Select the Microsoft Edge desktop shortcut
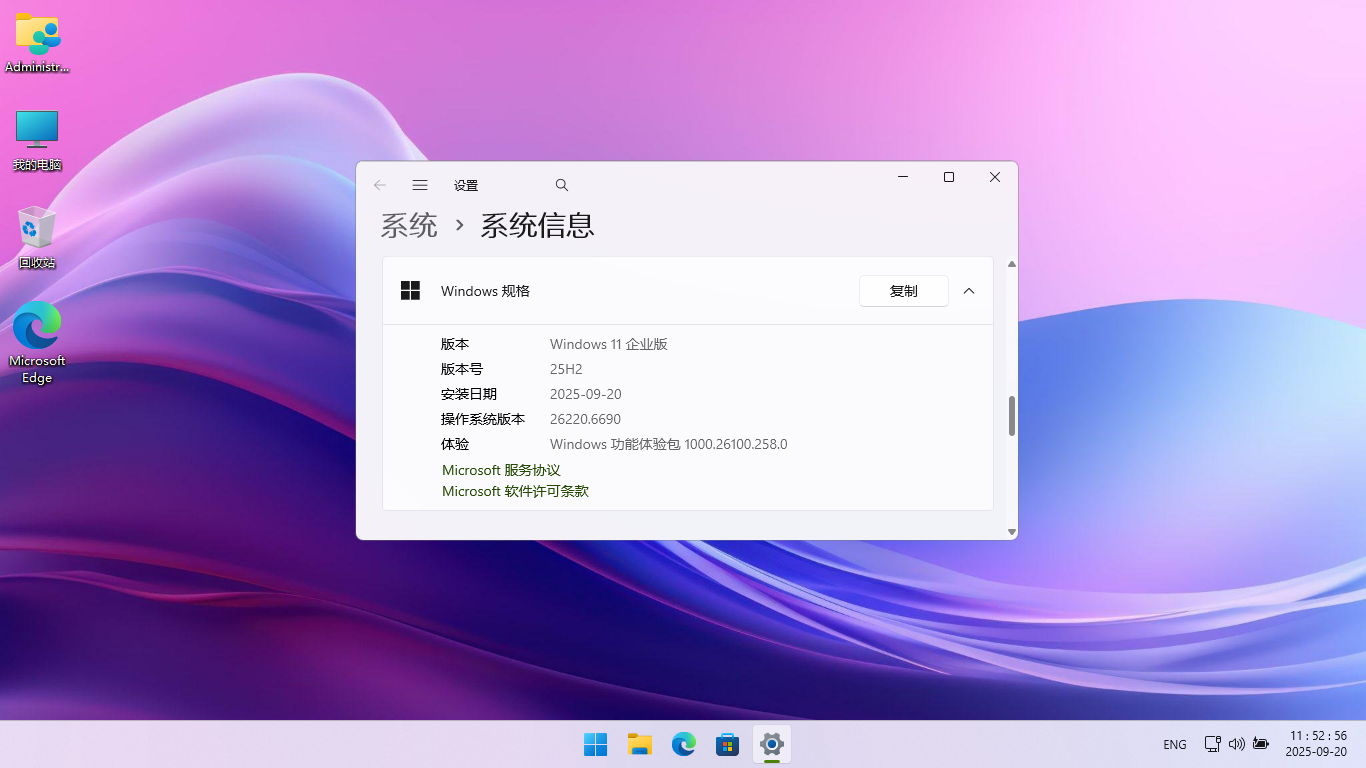Image resolution: width=1366 pixels, height=768 pixels. tap(37, 343)
